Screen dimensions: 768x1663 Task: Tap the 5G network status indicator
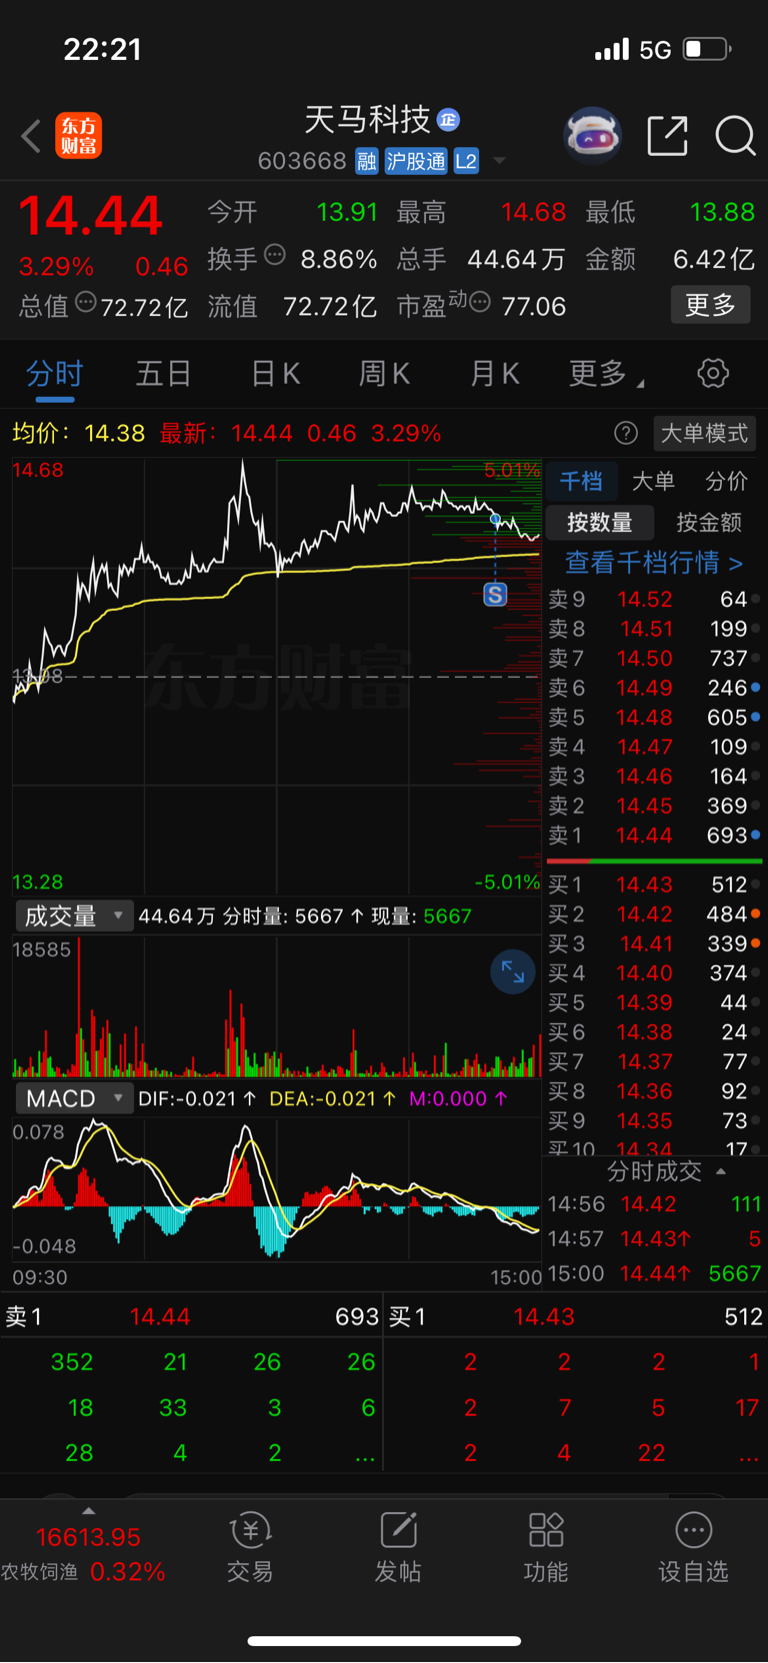pyautogui.click(x=655, y=49)
